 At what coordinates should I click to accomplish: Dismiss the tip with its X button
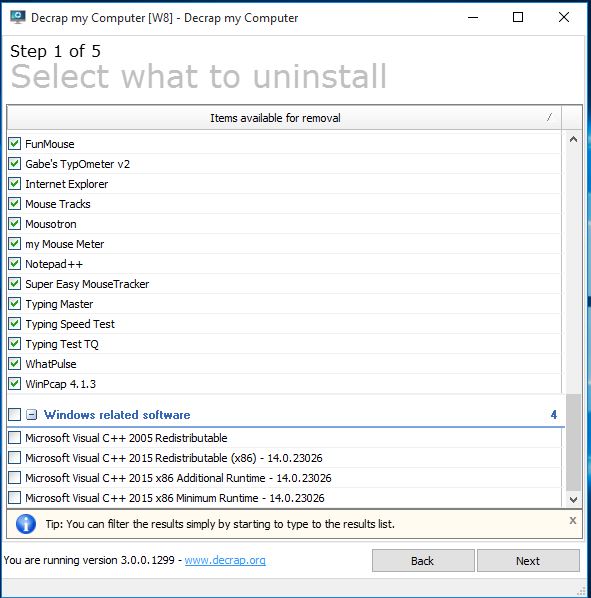pyautogui.click(x=572, y=520)
